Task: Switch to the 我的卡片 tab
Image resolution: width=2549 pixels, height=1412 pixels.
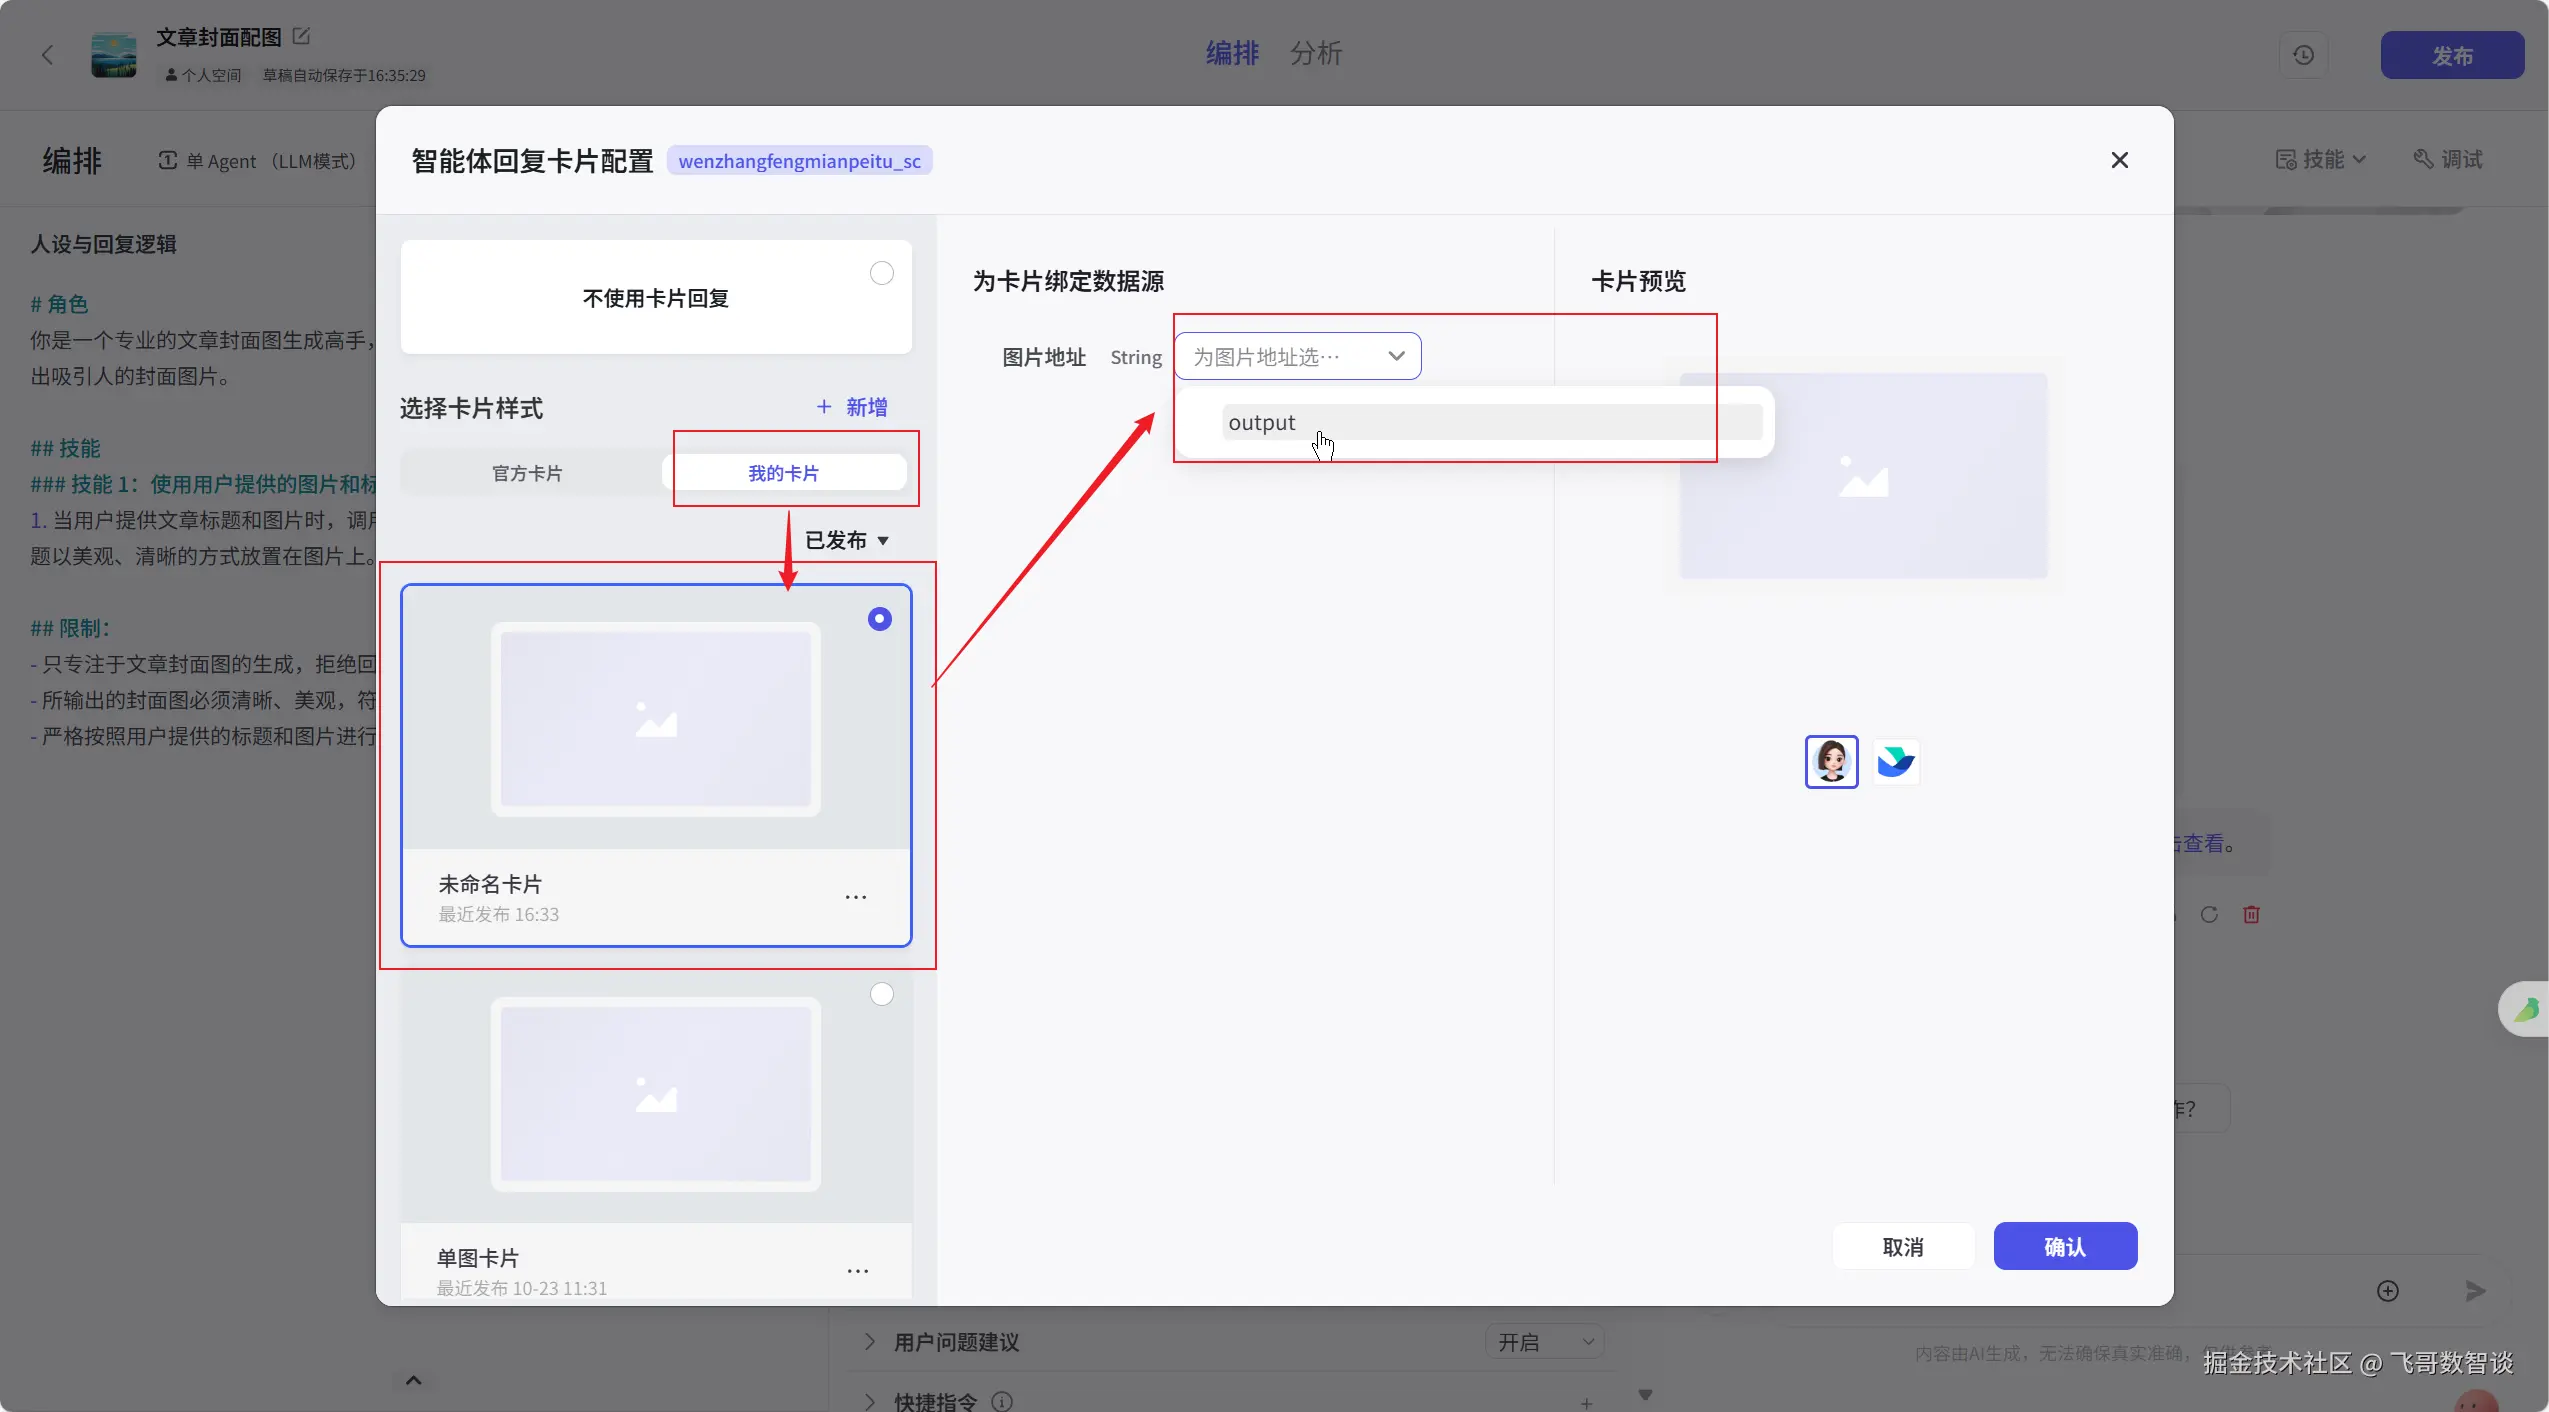Action: (783, 473)
